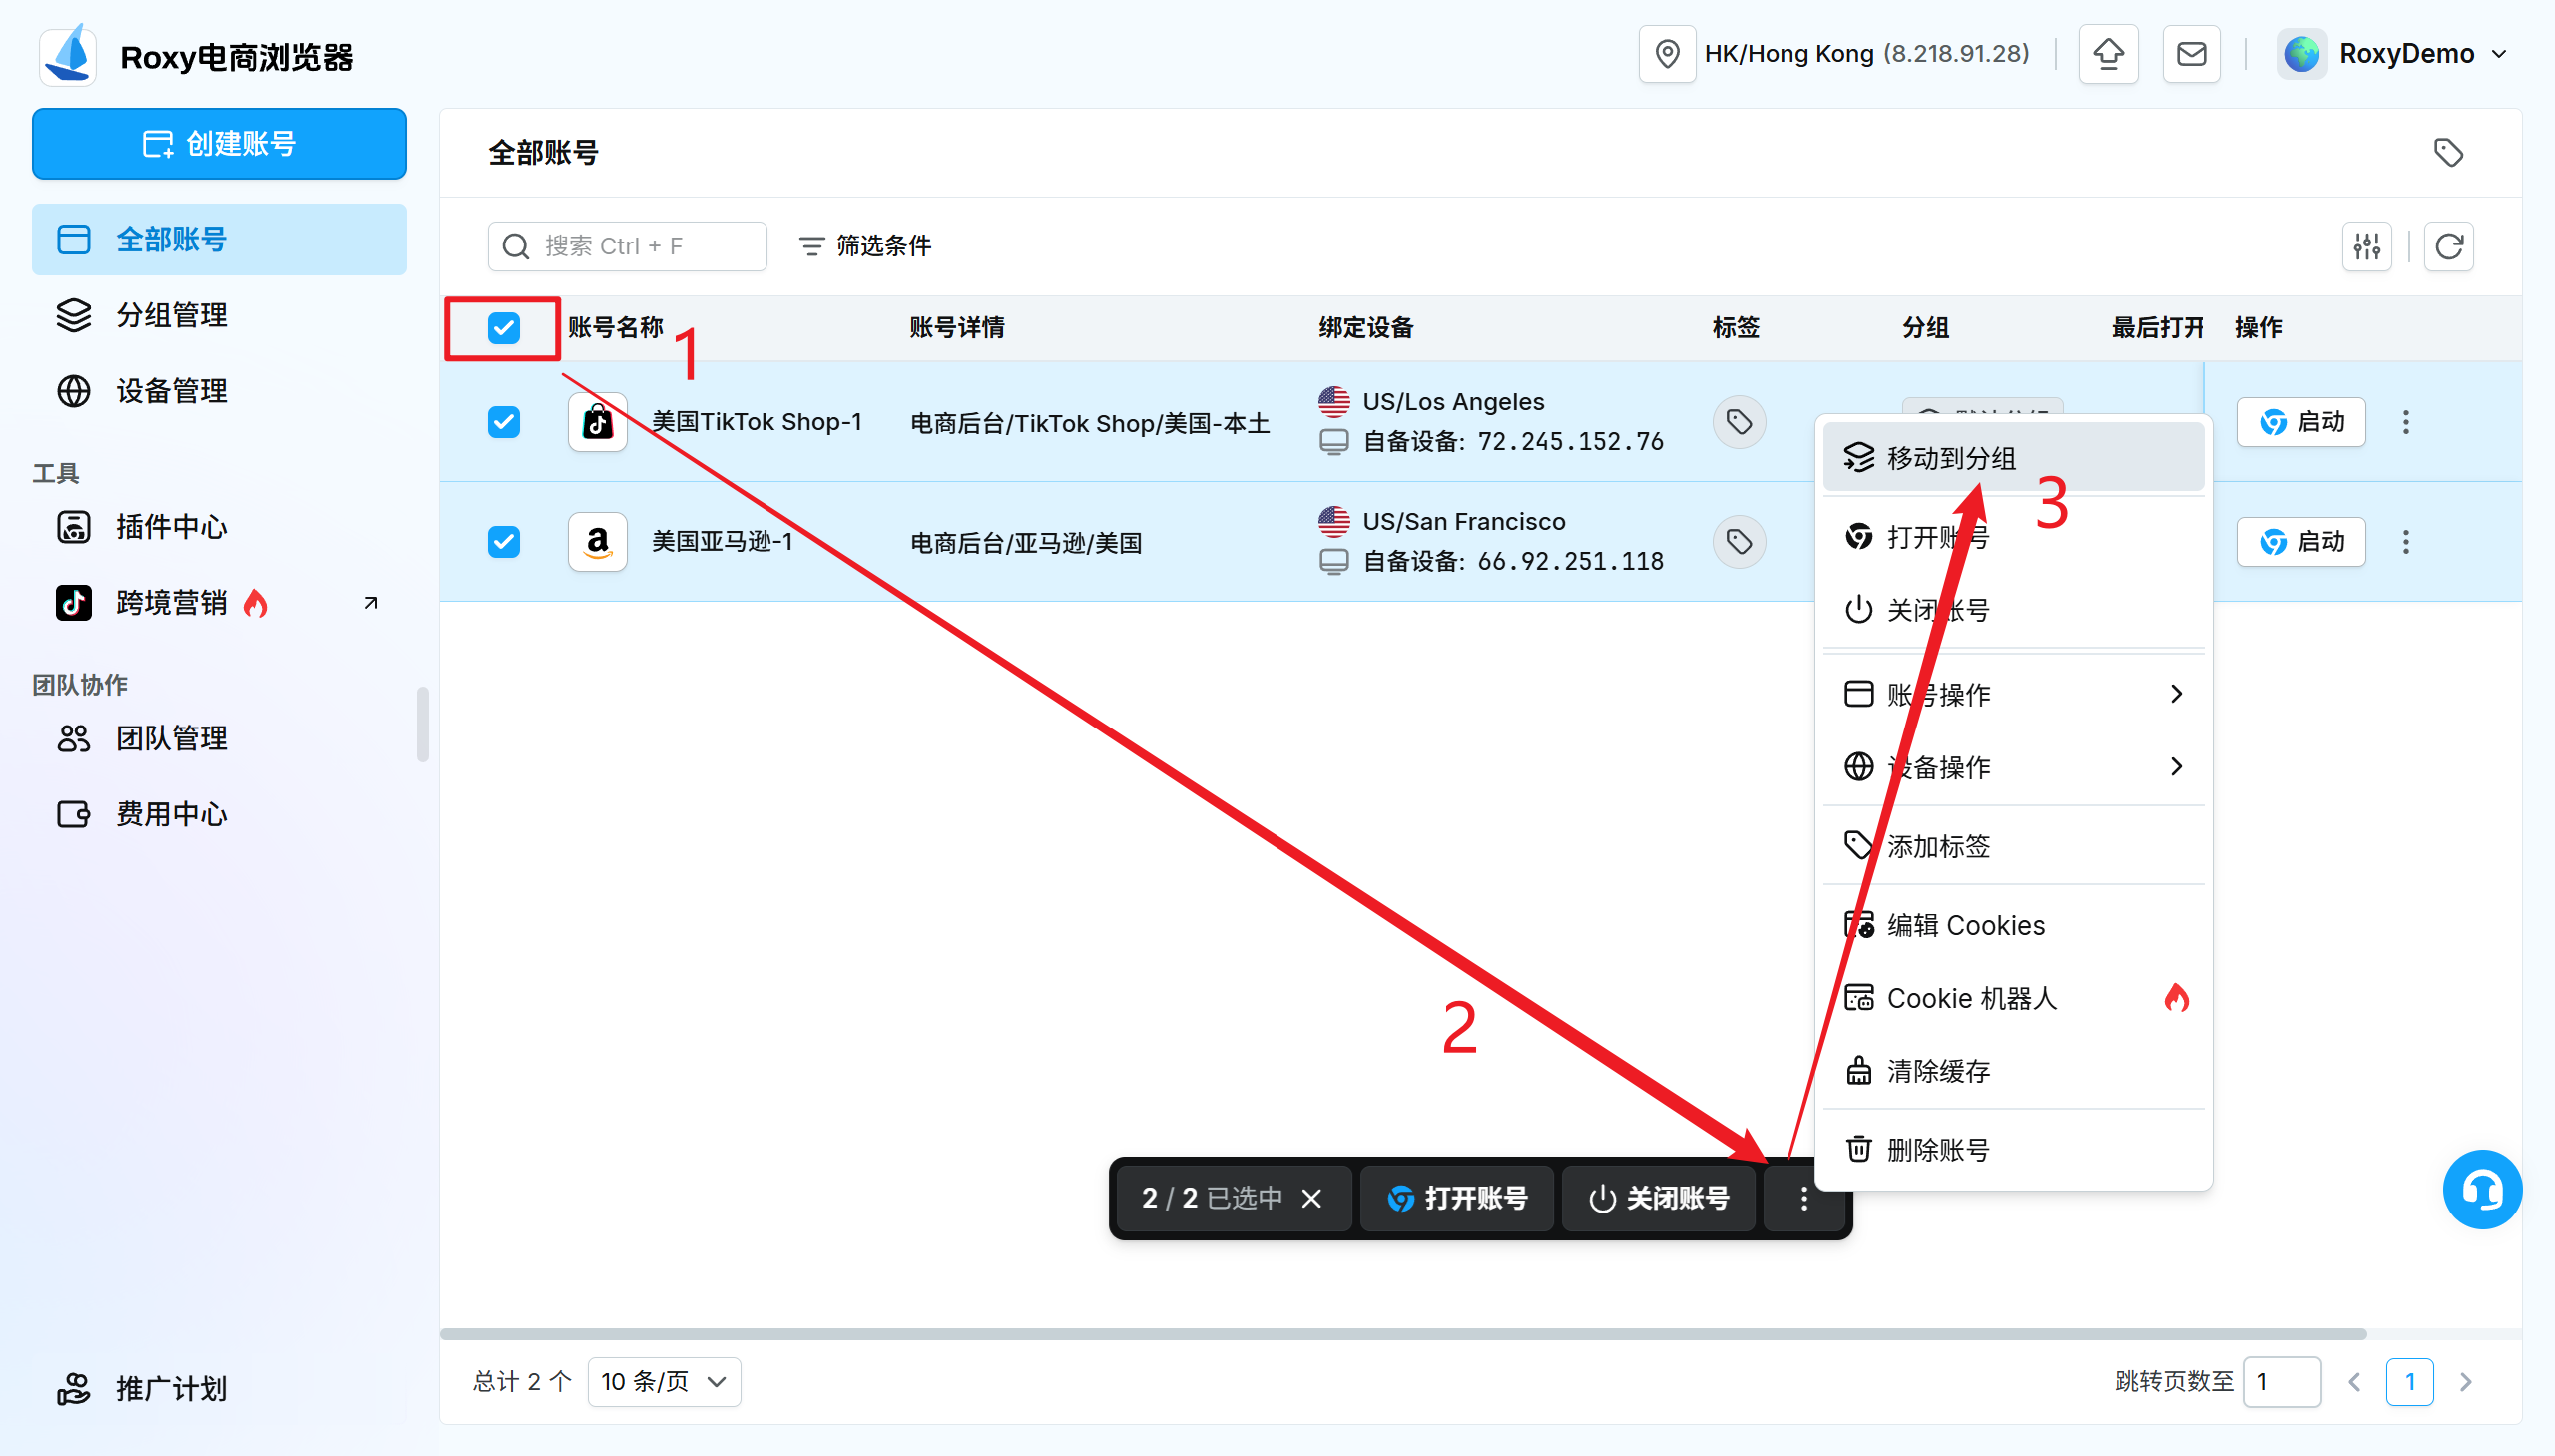2555x1456 pixels.
Task: Open column settings sliders icon
Action: [2367, 246]
